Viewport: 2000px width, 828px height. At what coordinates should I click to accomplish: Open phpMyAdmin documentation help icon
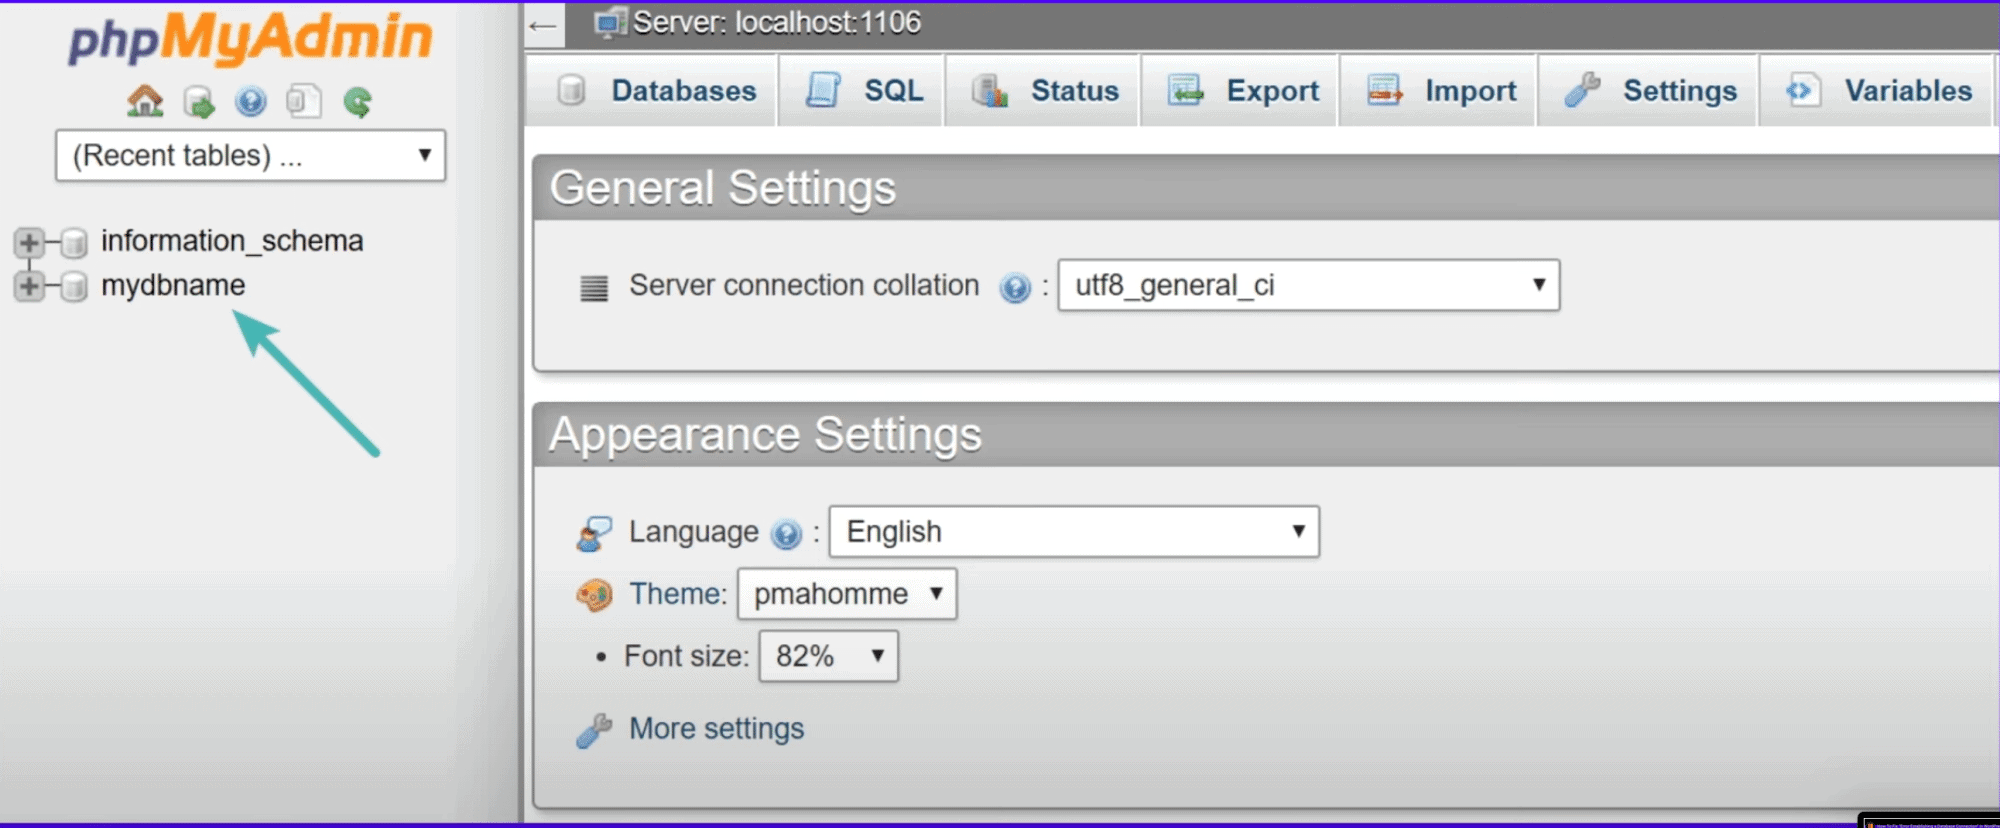pos(251,101)
